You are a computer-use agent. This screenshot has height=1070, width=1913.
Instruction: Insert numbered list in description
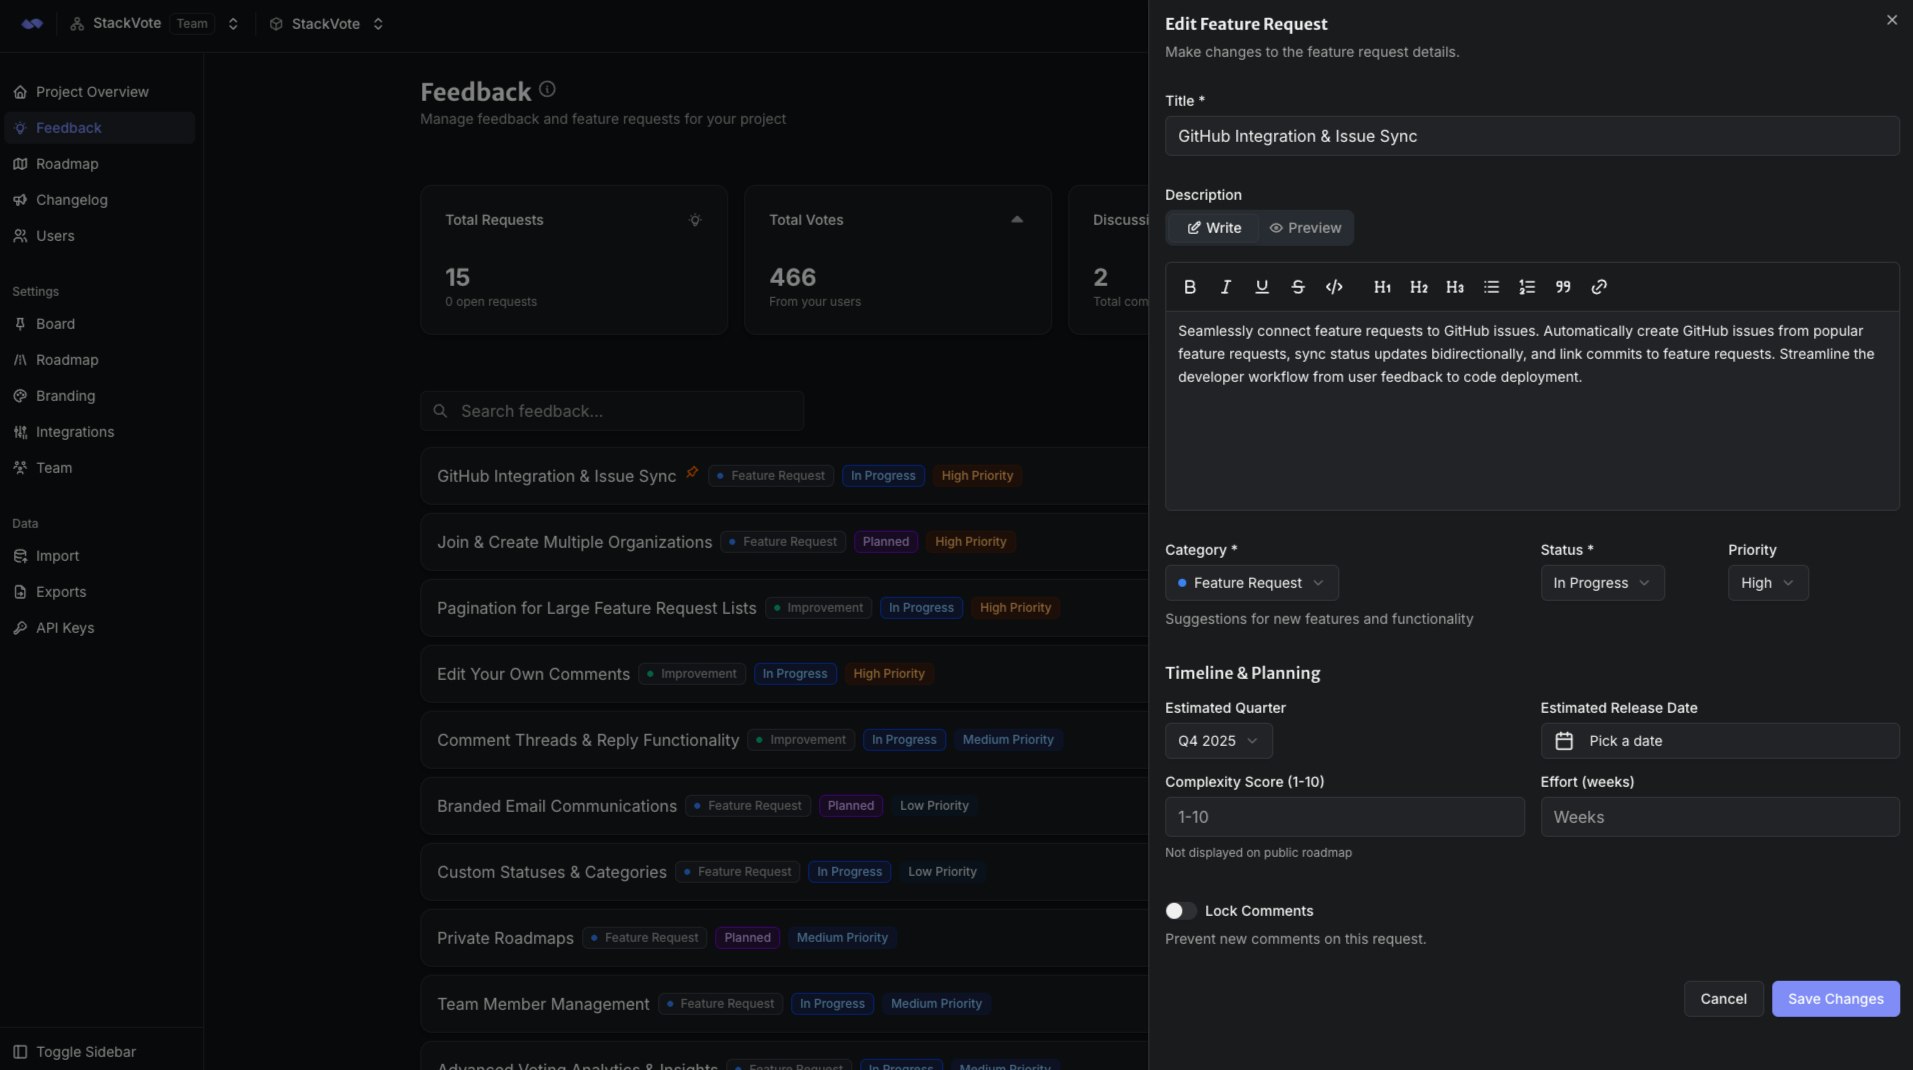point(1527,287)
